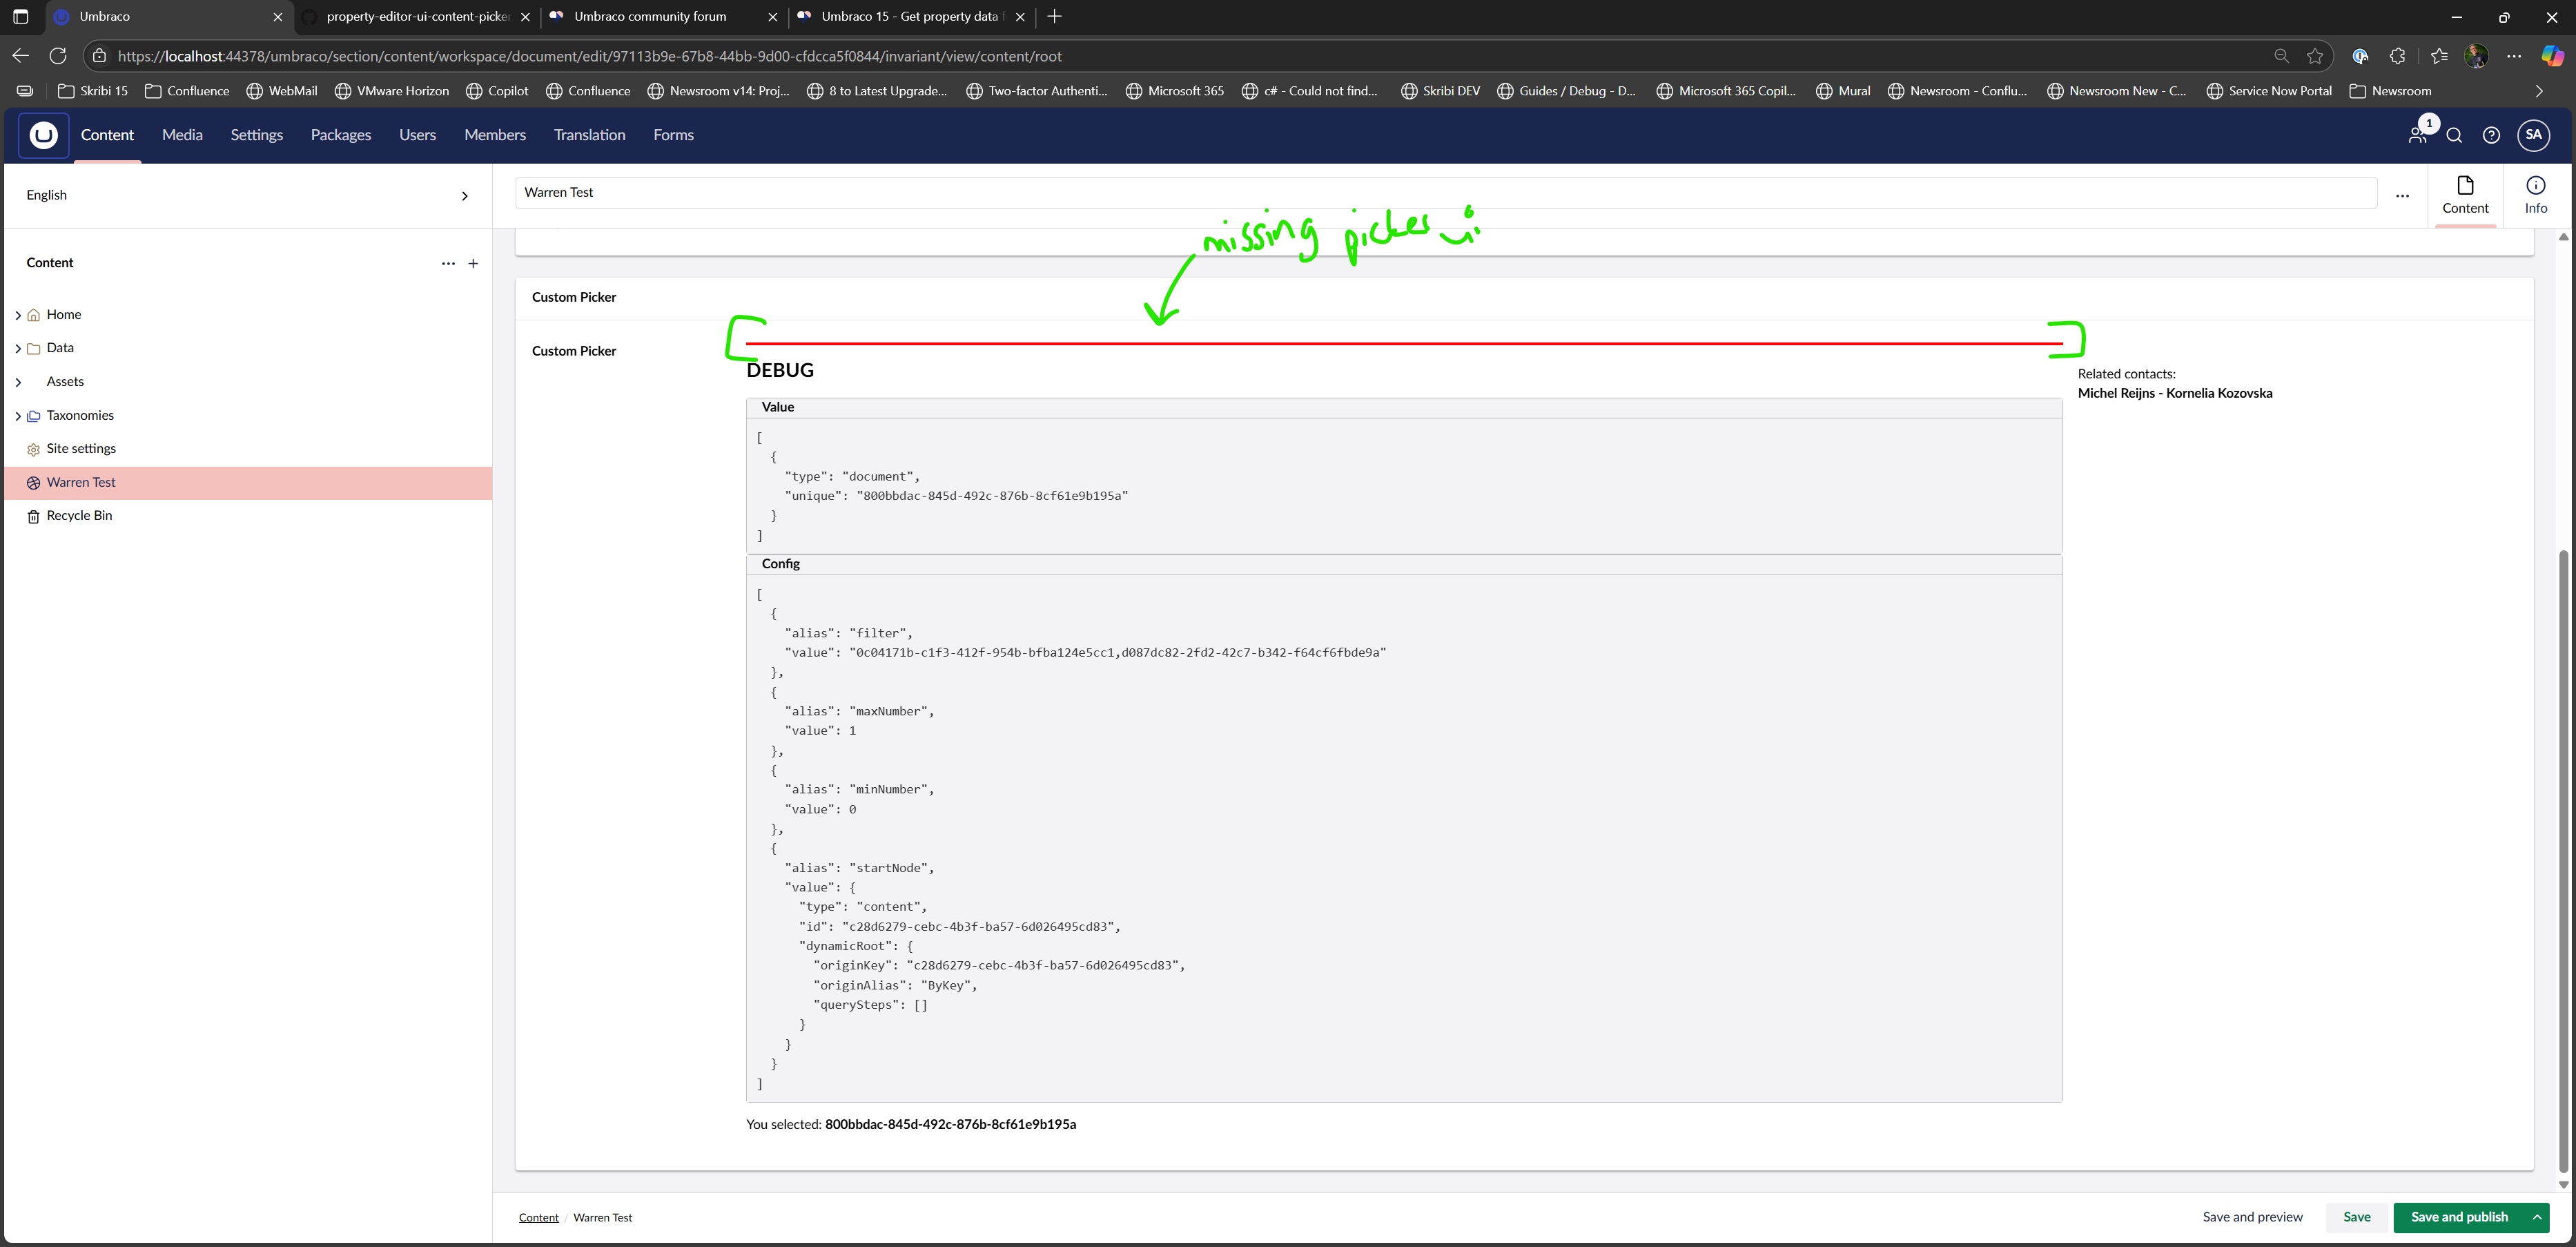The height and width of the screenshot is (1247, 2576).
Task: Open the VMware Horizon bookmark
Action: [x=392, y=91]
